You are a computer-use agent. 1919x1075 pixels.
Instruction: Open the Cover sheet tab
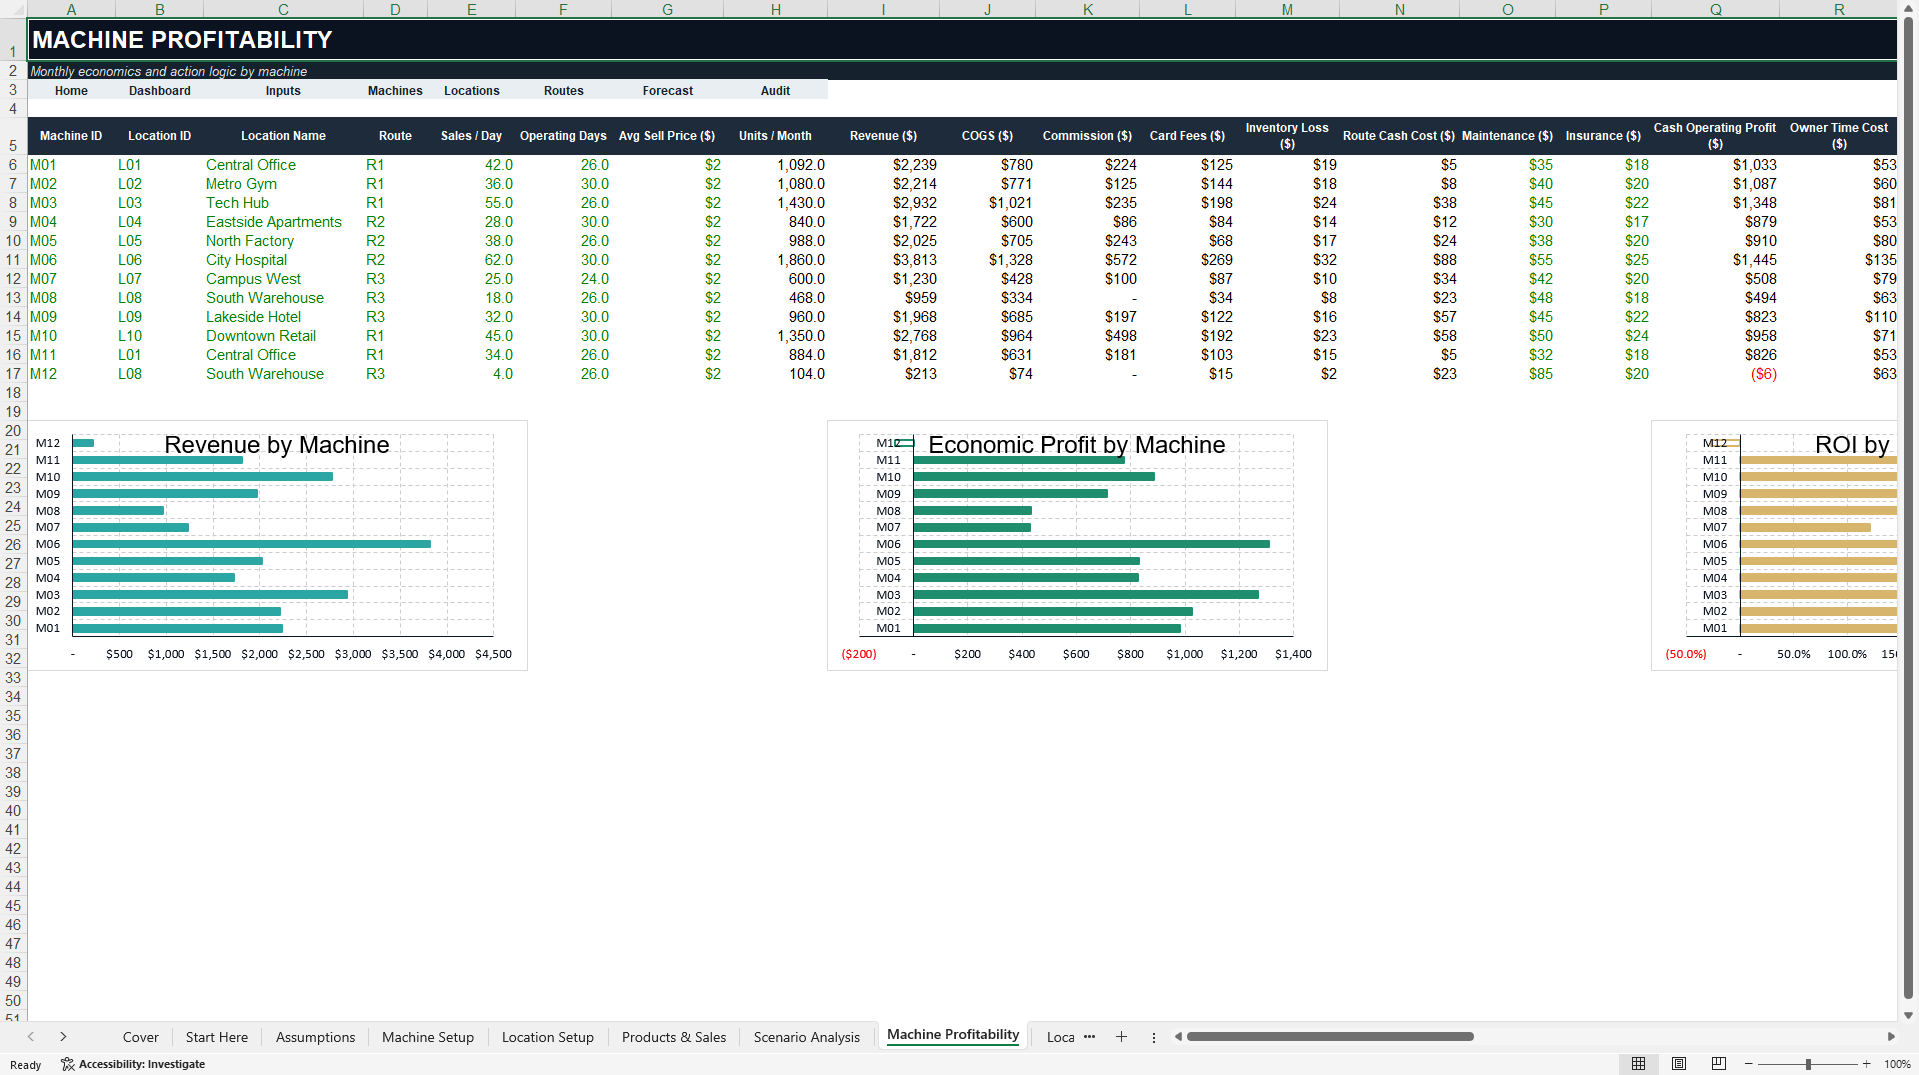click(x=140, y=1037)
